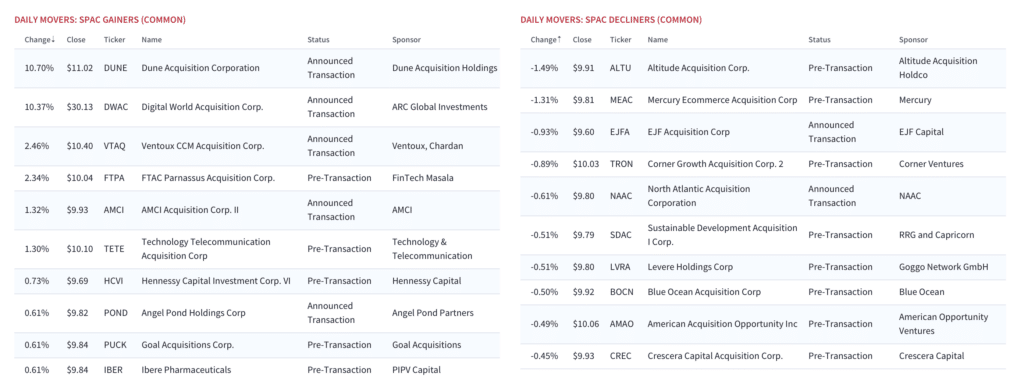Open the VTAQ ticker in gainers
Viewport: 1024px width, 381px height.
(x=116, y=146)
